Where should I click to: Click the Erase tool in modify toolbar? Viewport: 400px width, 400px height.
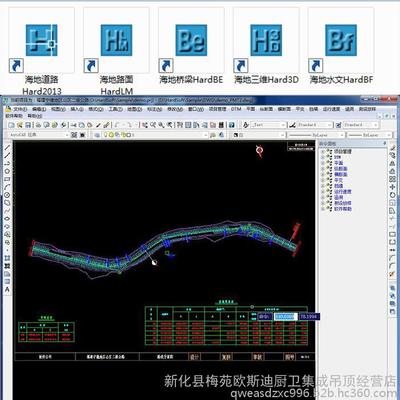click(393, 148)
